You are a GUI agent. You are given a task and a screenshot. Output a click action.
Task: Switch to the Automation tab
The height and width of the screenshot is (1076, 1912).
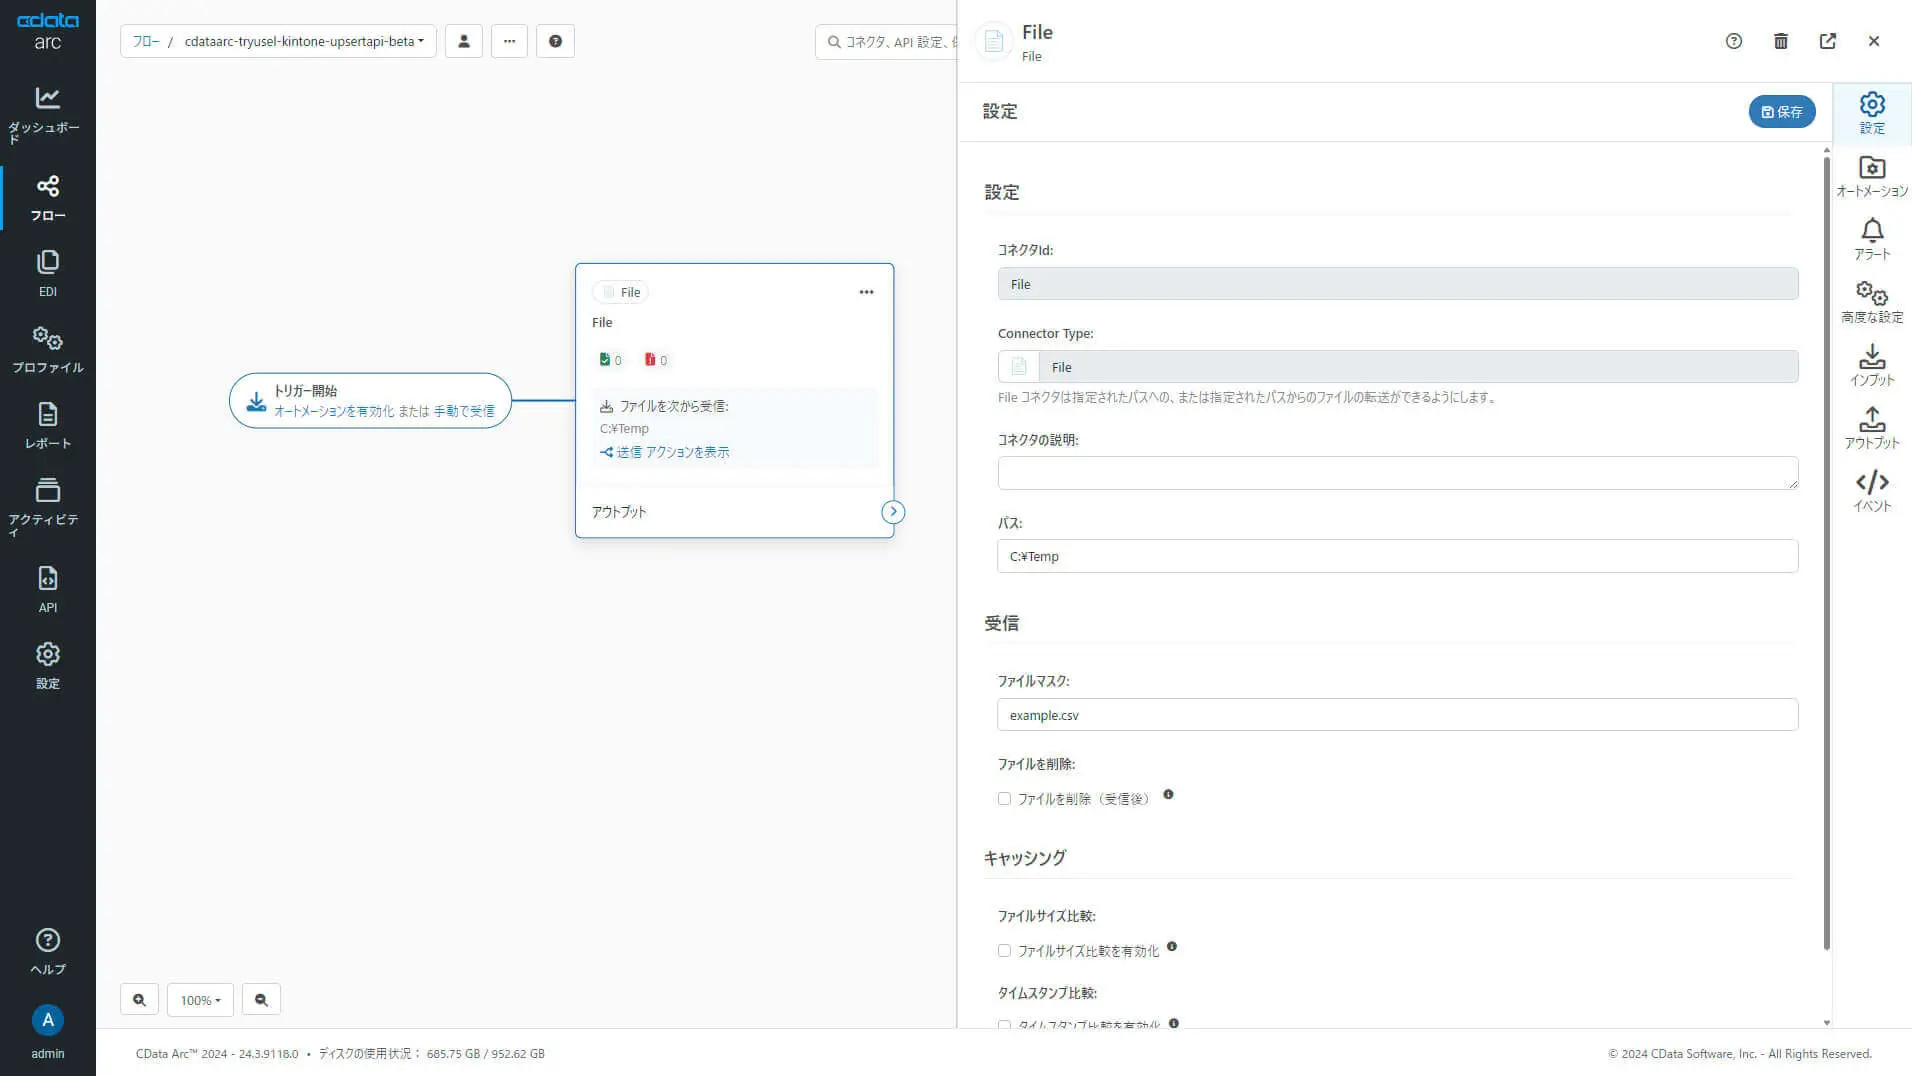coord(1871,176)
